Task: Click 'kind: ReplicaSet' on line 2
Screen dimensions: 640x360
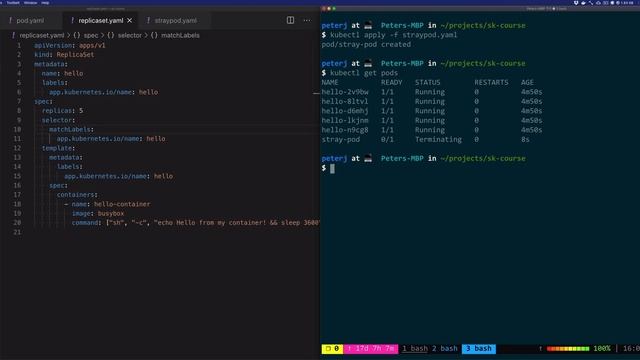Action: (64, 55)
